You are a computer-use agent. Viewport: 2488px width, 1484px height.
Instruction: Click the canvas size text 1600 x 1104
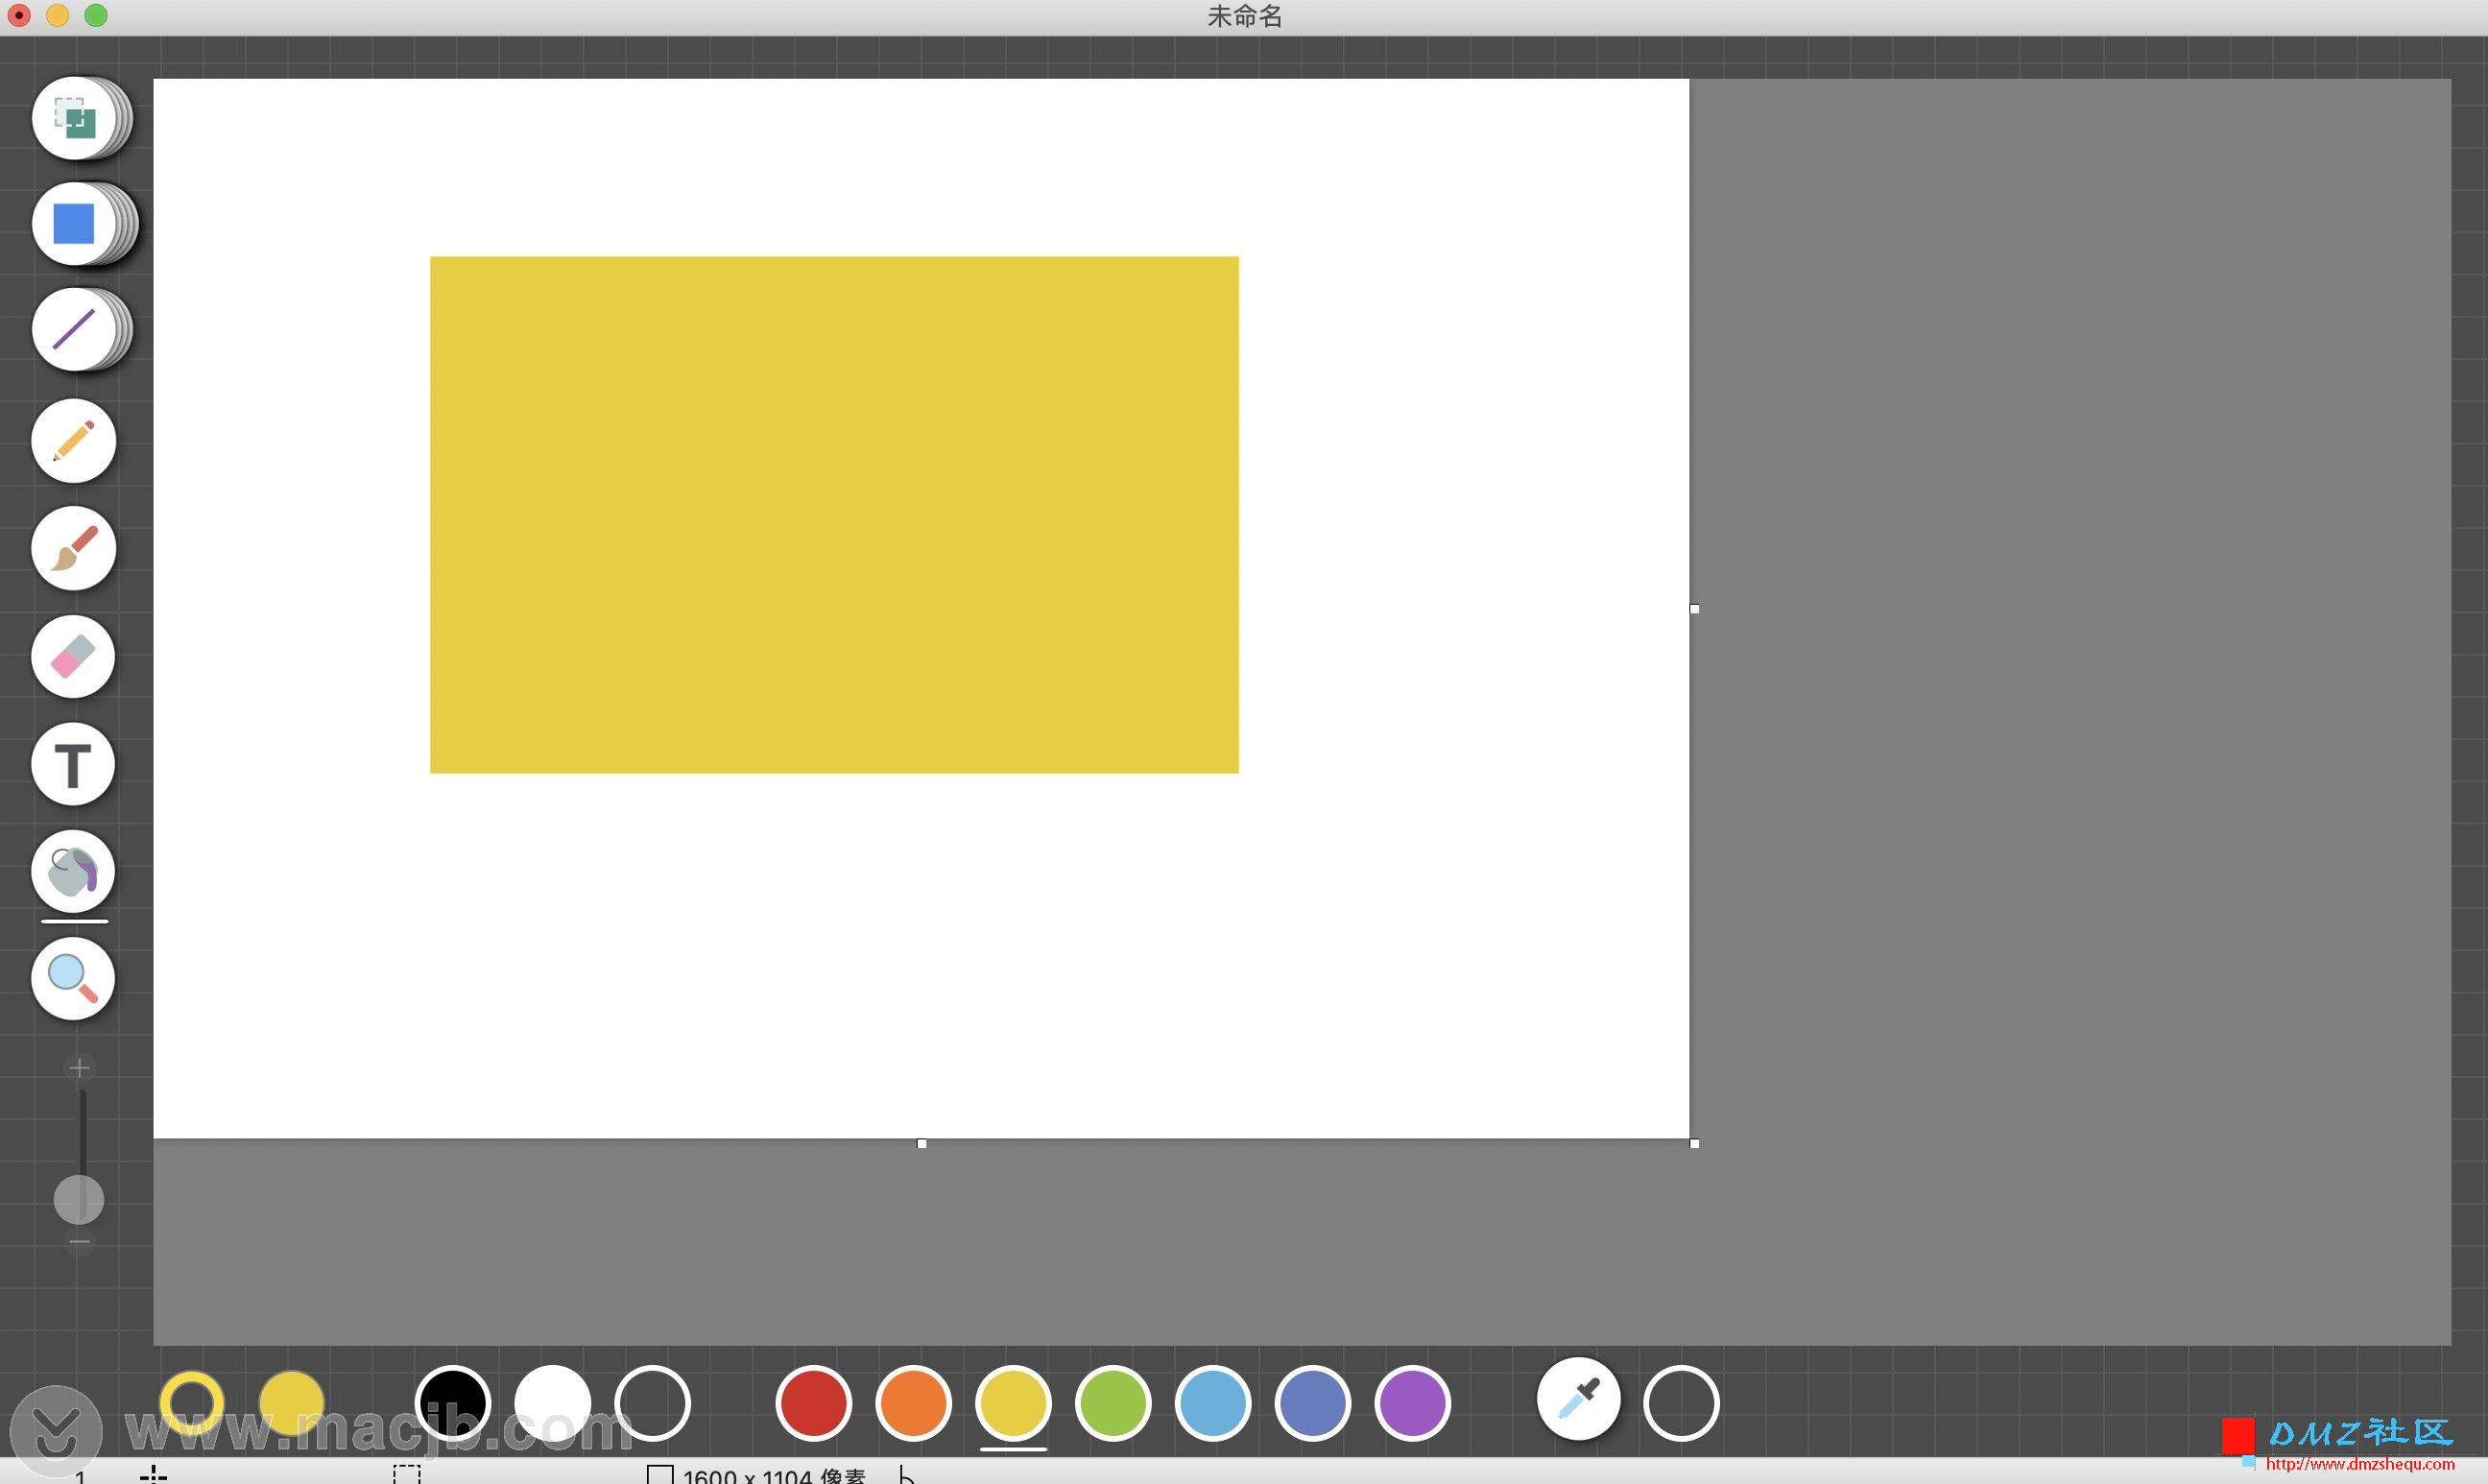click(x=774, y=1476)
